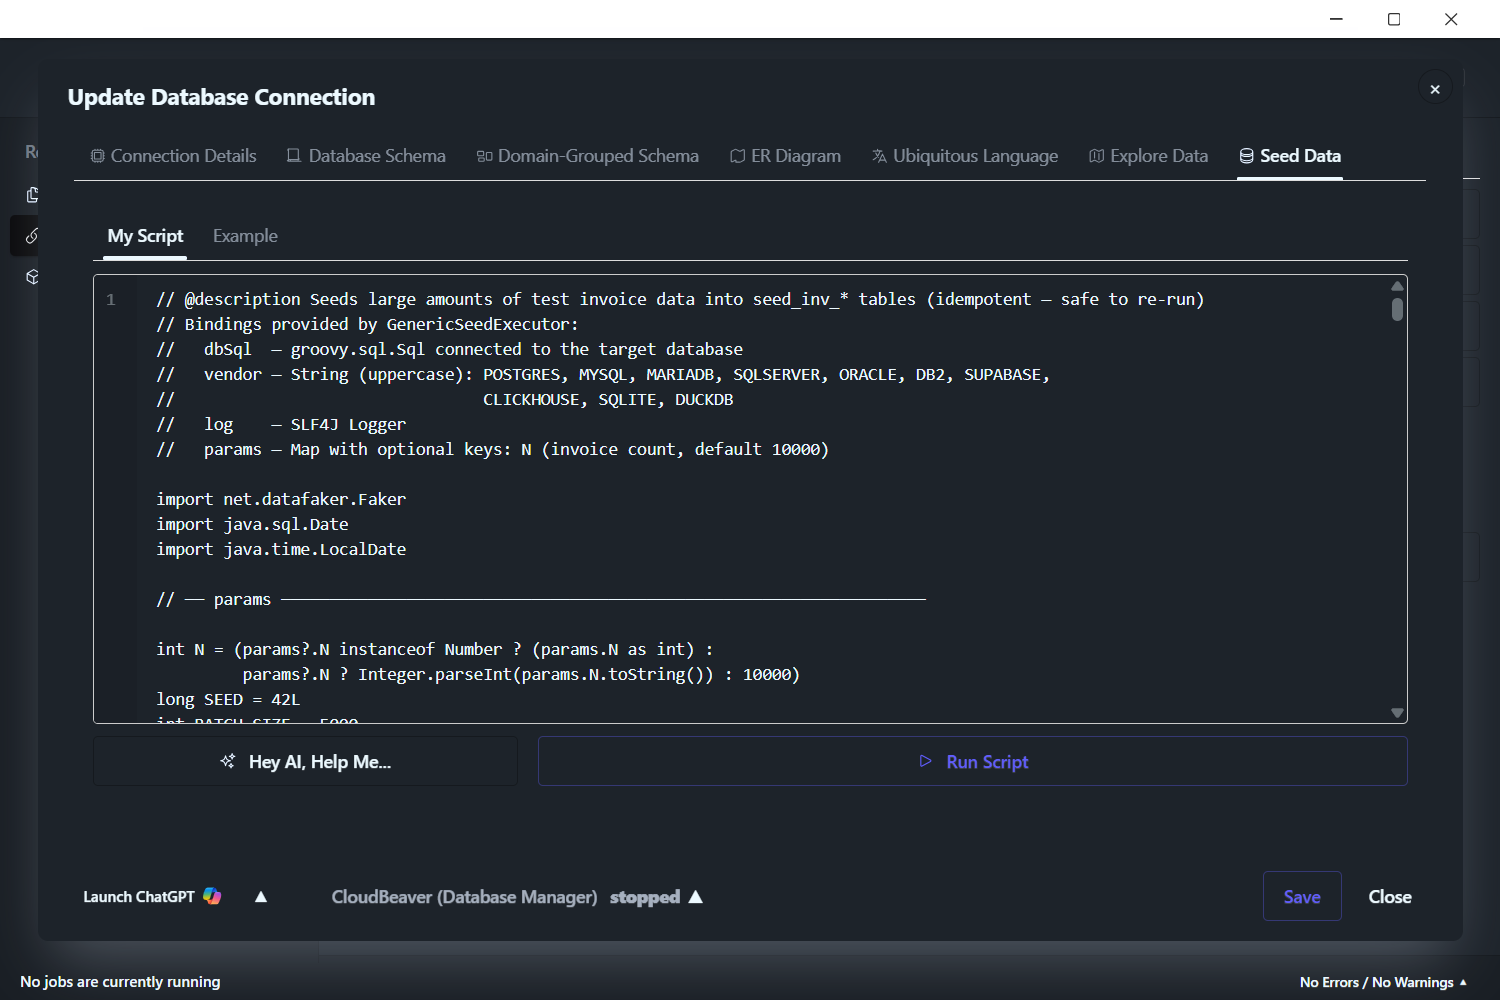Click the script editor scrollbar up arrow

pyautogui.click(x=1397, y=286)
